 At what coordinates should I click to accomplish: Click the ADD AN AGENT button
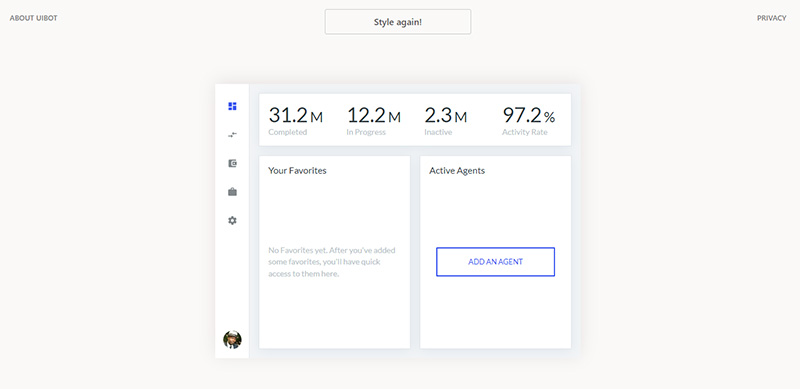(x=495, y=262)
